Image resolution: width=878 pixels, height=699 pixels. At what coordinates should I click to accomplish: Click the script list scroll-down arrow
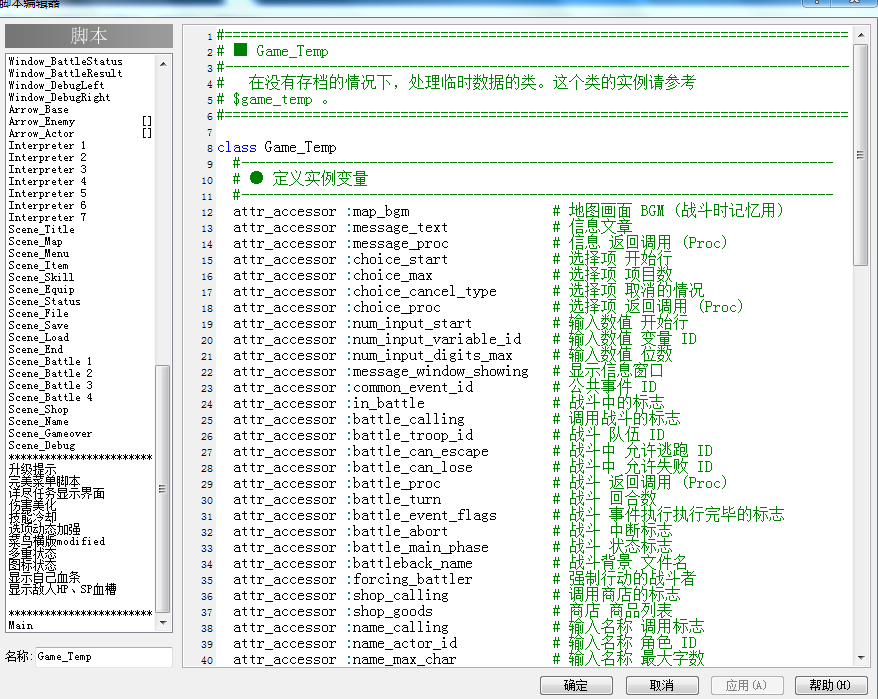pyautogui.click(x=163, y=622)
